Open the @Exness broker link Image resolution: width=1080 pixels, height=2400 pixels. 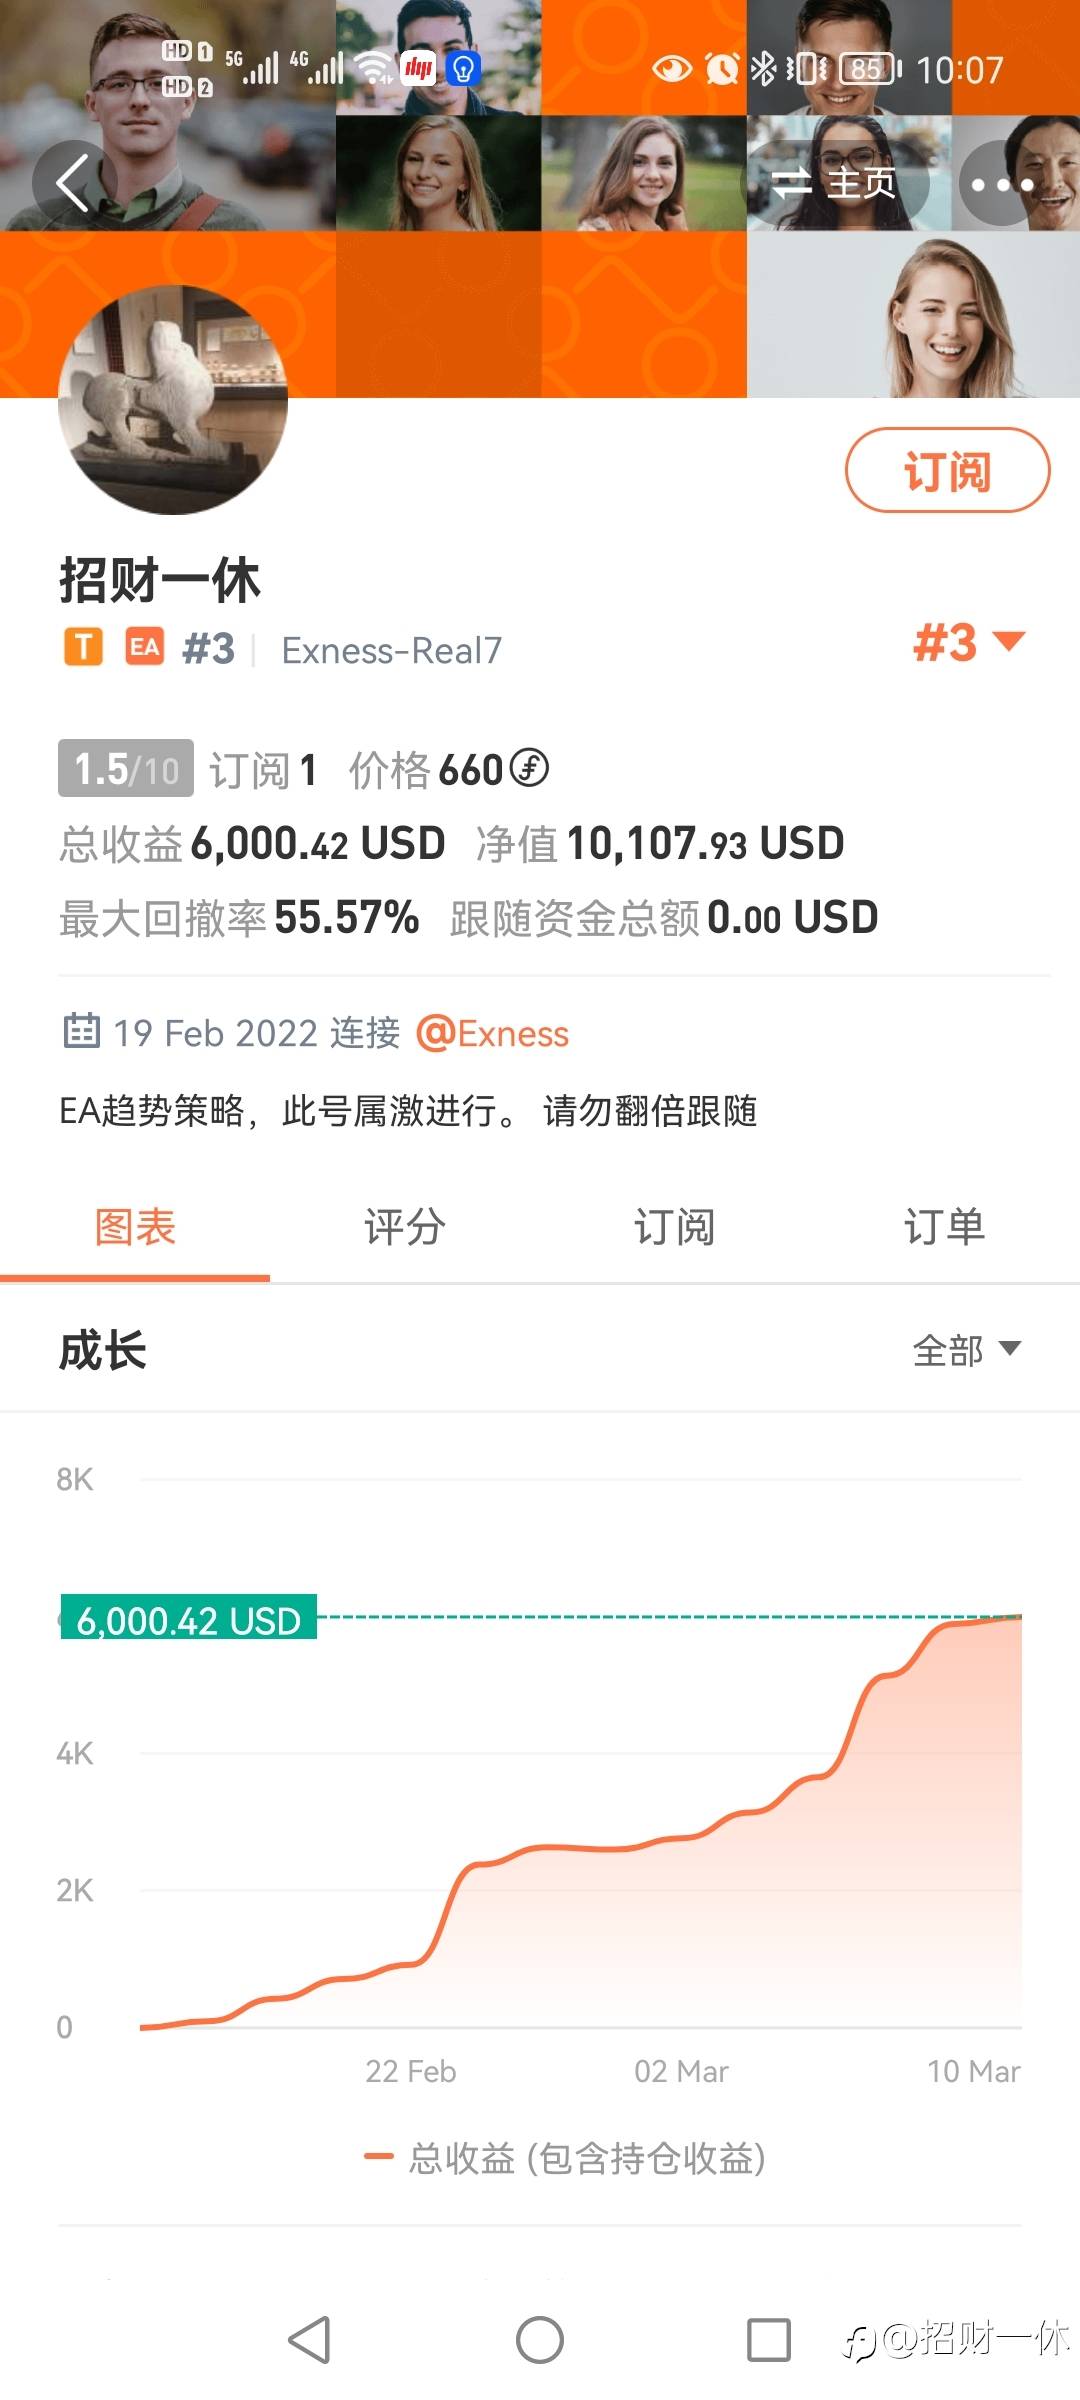(492, 1033)
